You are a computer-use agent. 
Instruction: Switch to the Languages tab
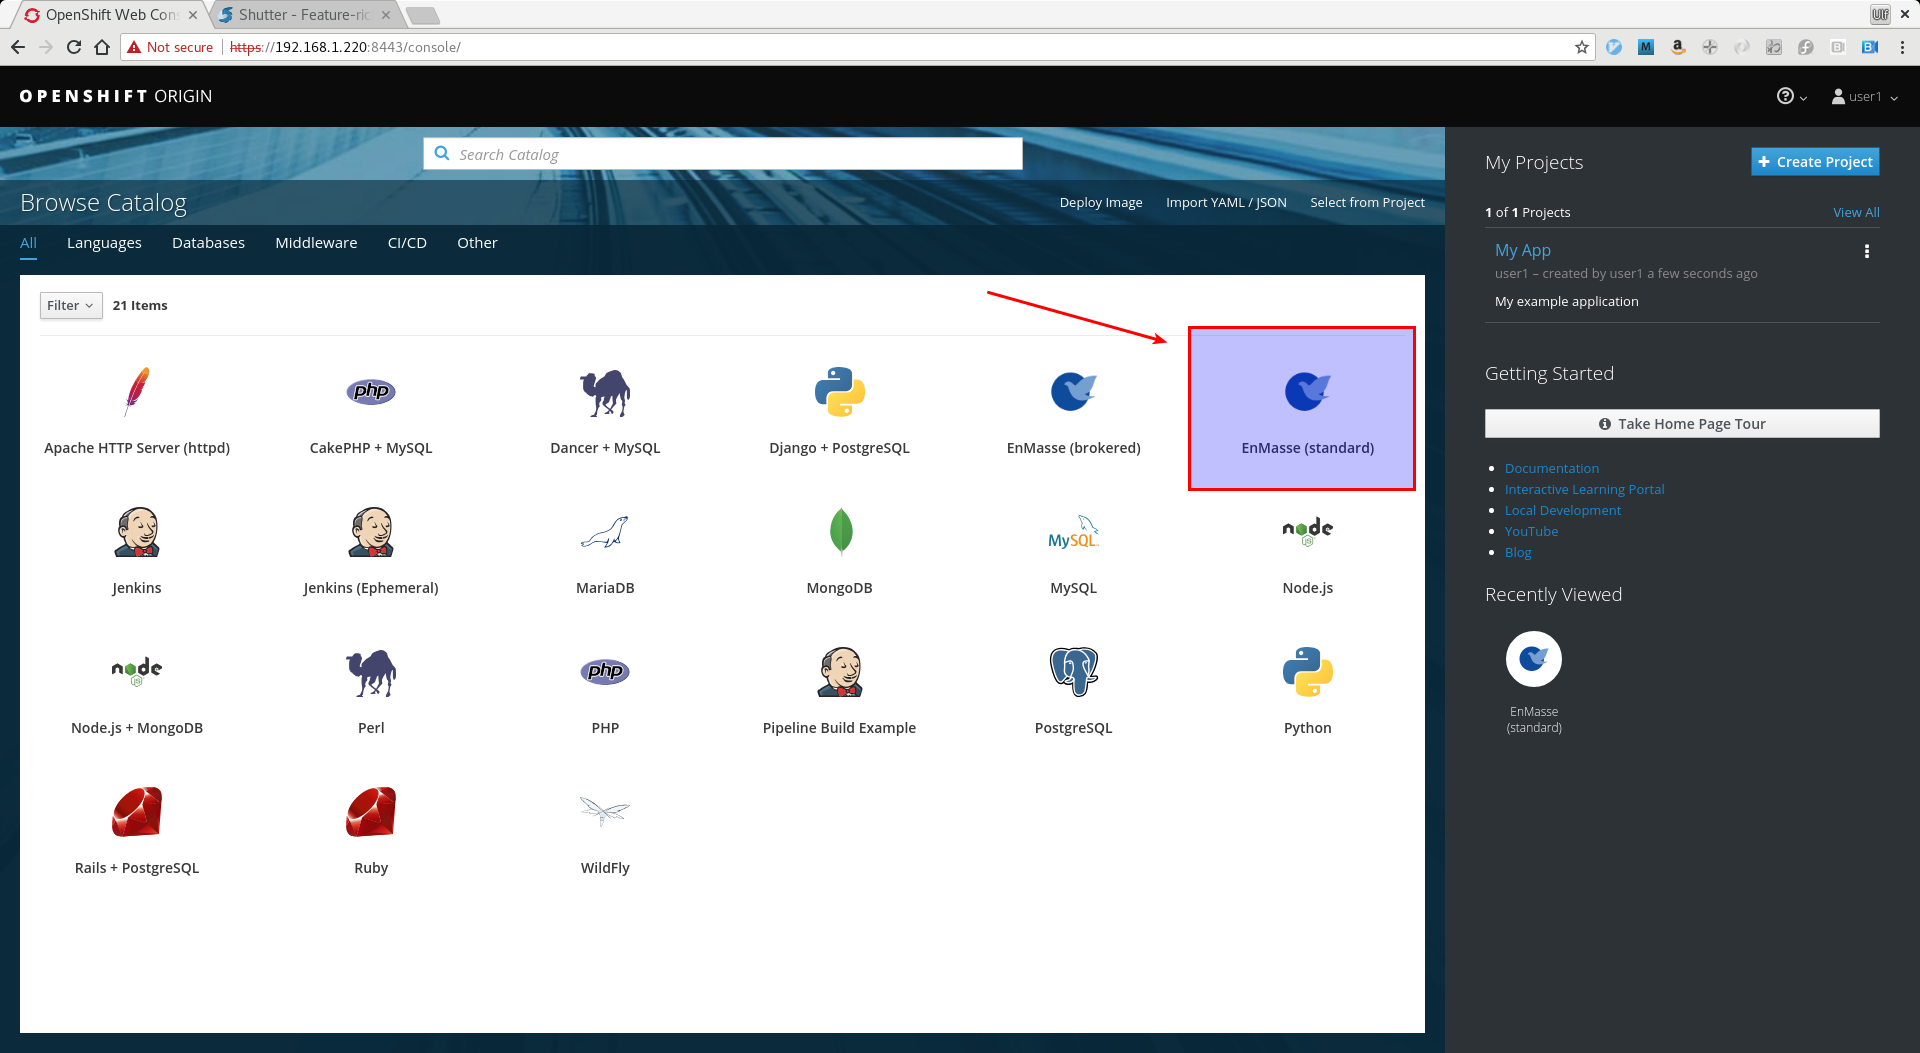pos(104,243)
